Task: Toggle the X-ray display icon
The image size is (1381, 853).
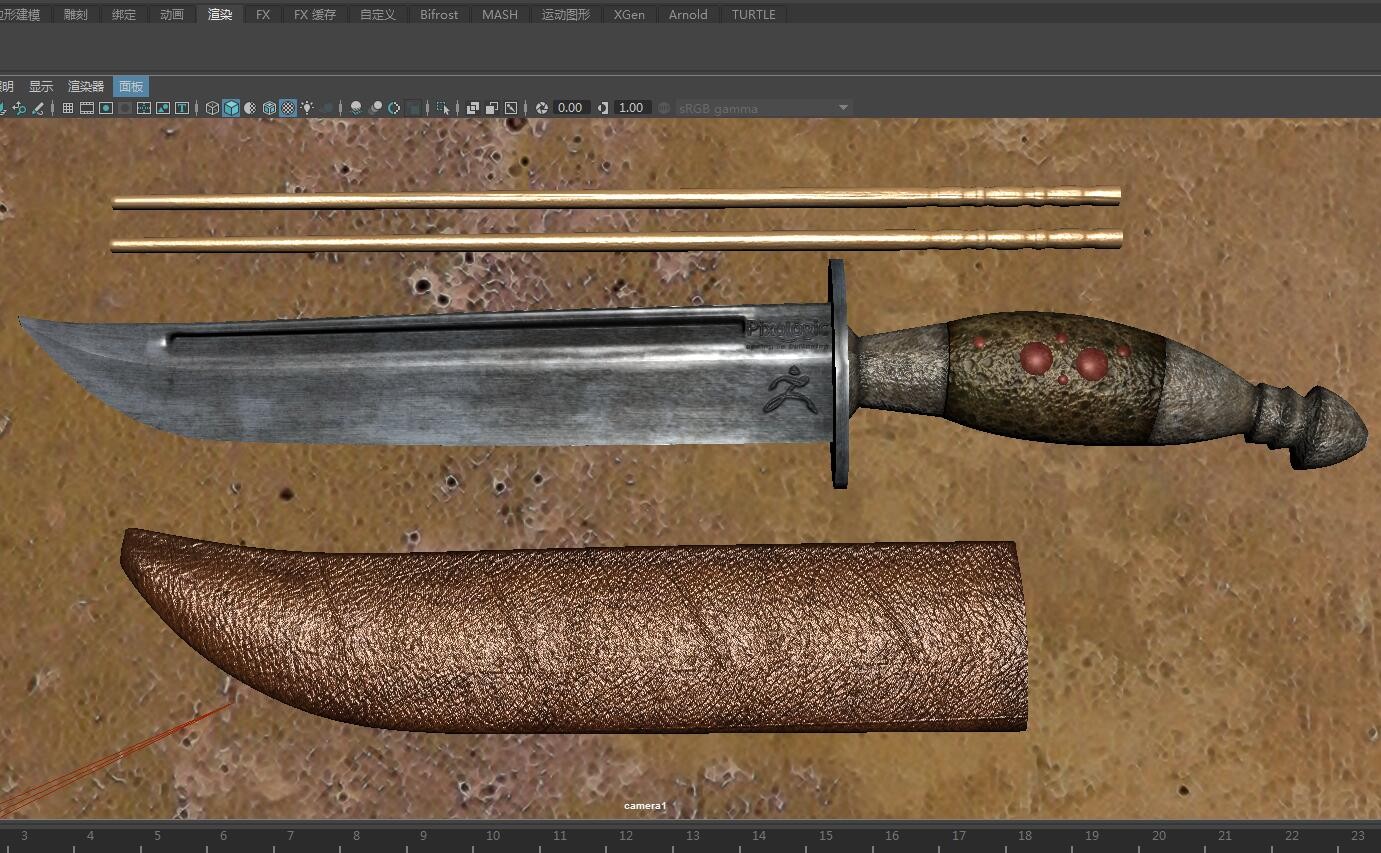Action: [x=472, y=108]
